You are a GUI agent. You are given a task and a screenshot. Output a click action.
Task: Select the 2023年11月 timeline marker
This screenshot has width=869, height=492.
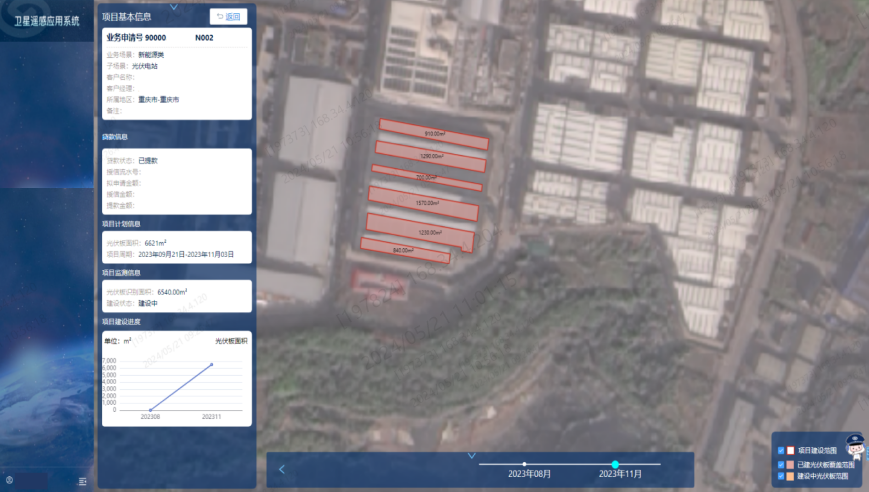point(615,464)
